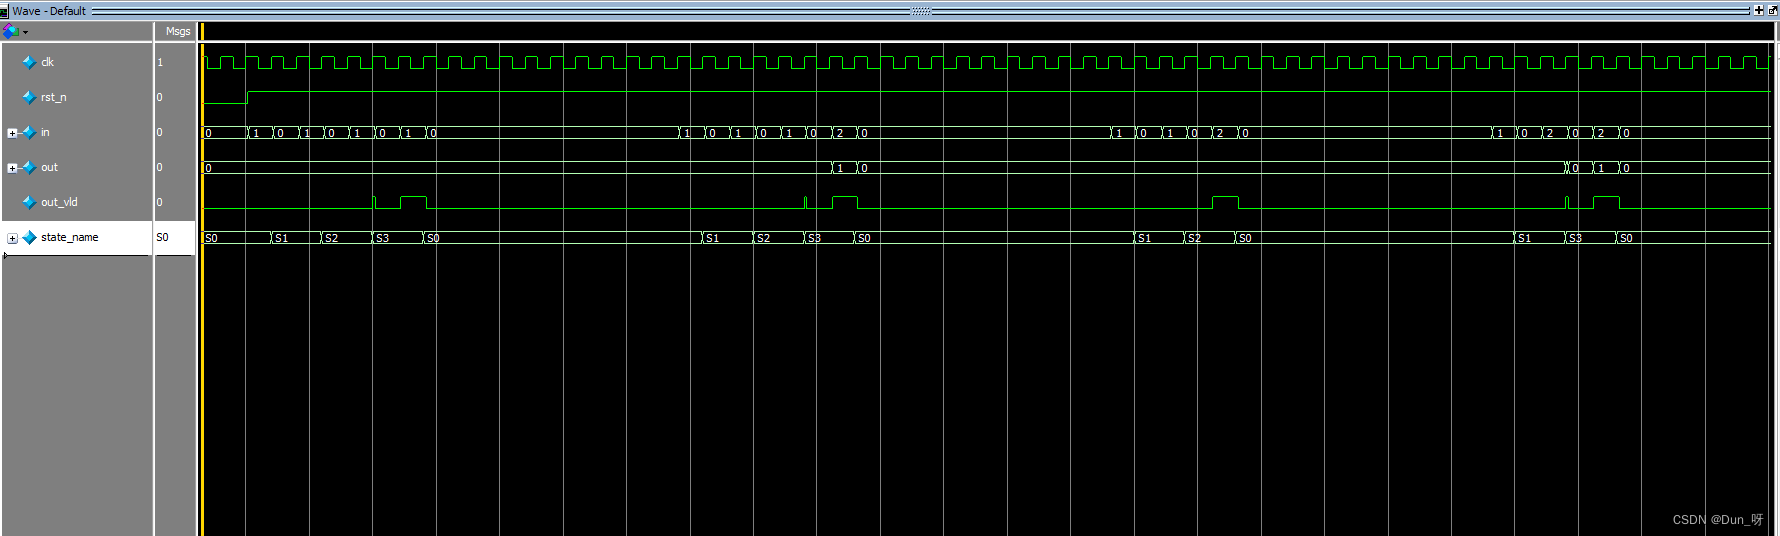
Task: Select the out_vld signal name
Action: tap(59, 202)
